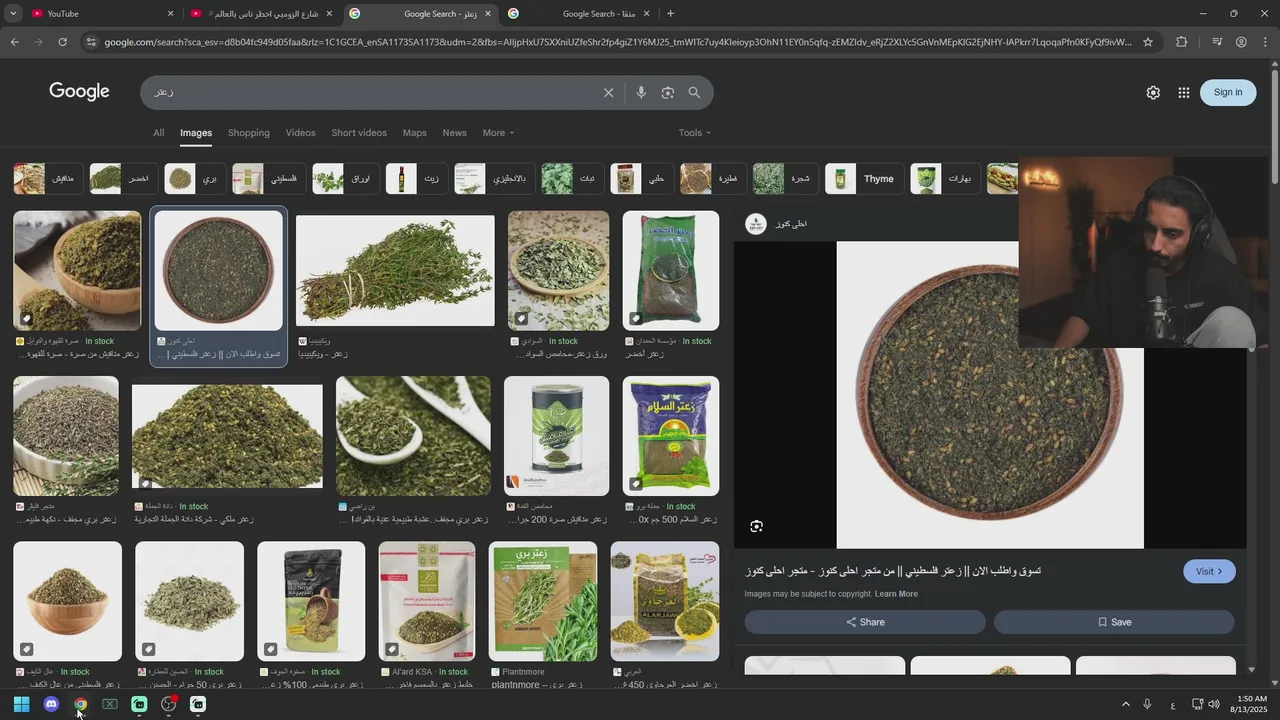Open Xbox Game Bar taskbar icon
The width and height of the screenshot is (1280, 720).
pos(110,704)
